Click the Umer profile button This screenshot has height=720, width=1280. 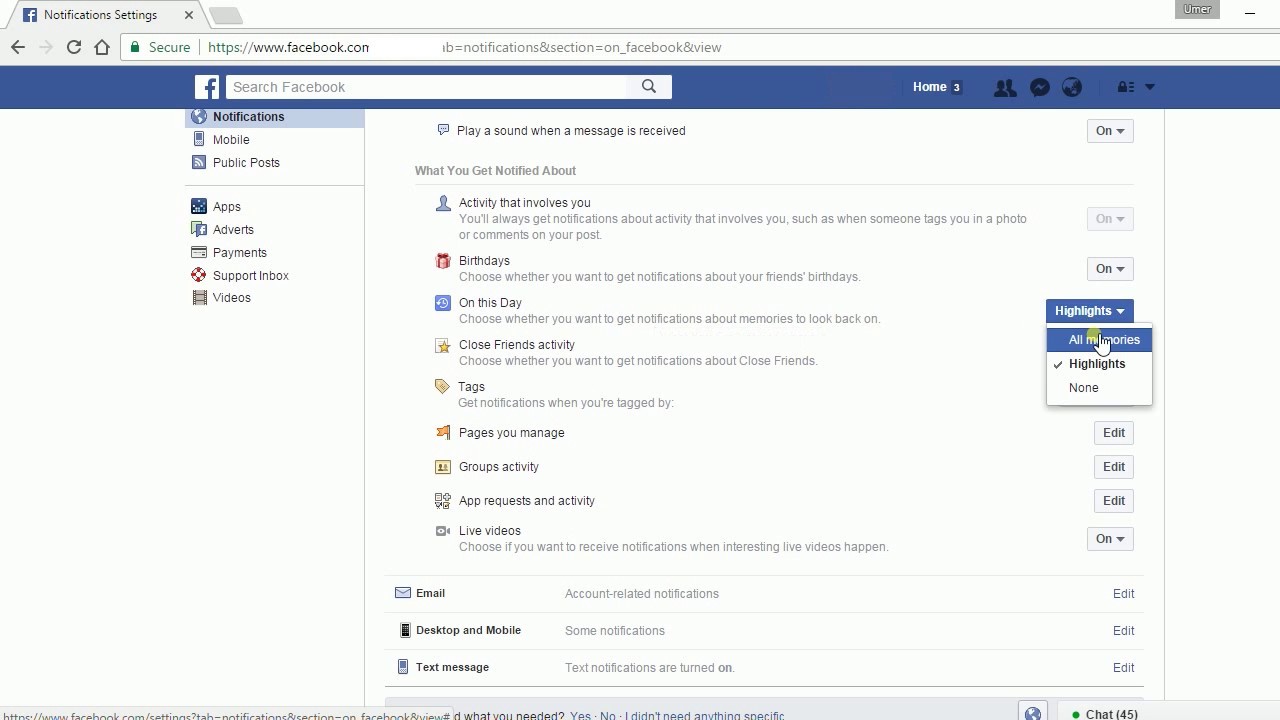[1197, 10]
